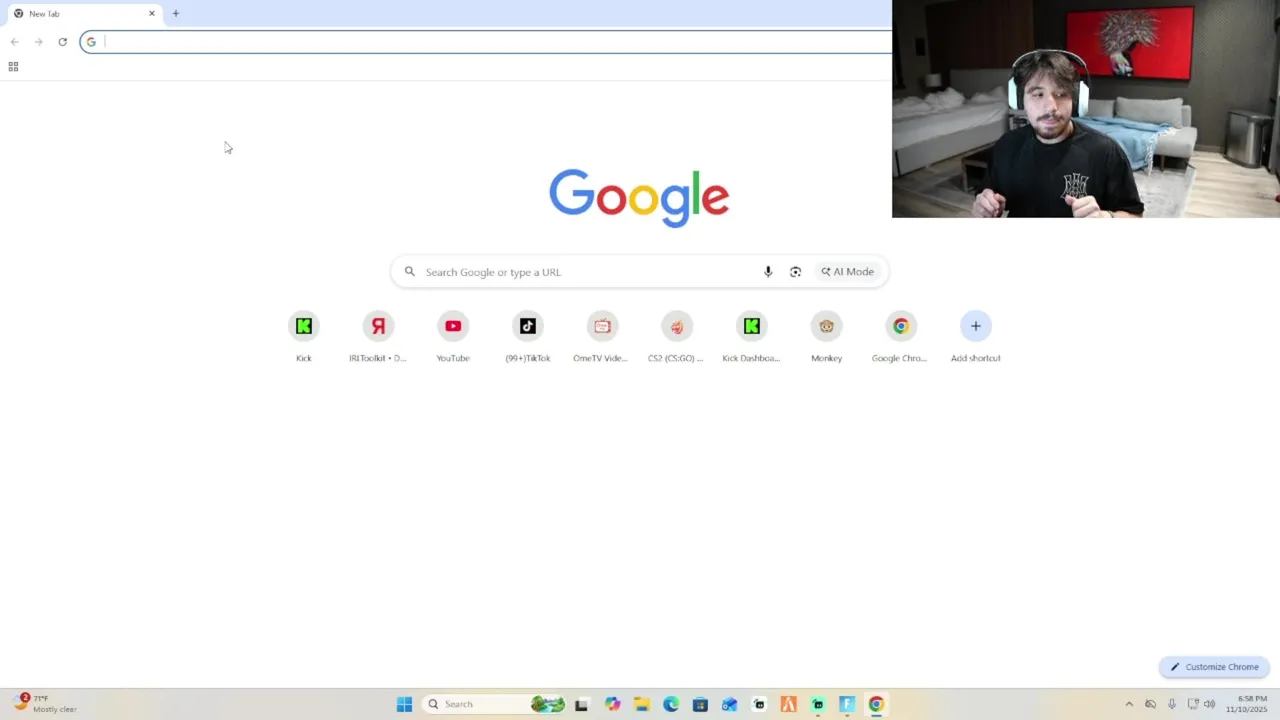Open the network icon in system tray
Image resolution: width=1280 pixels, height=720 pixels.
click(1192, 704)
